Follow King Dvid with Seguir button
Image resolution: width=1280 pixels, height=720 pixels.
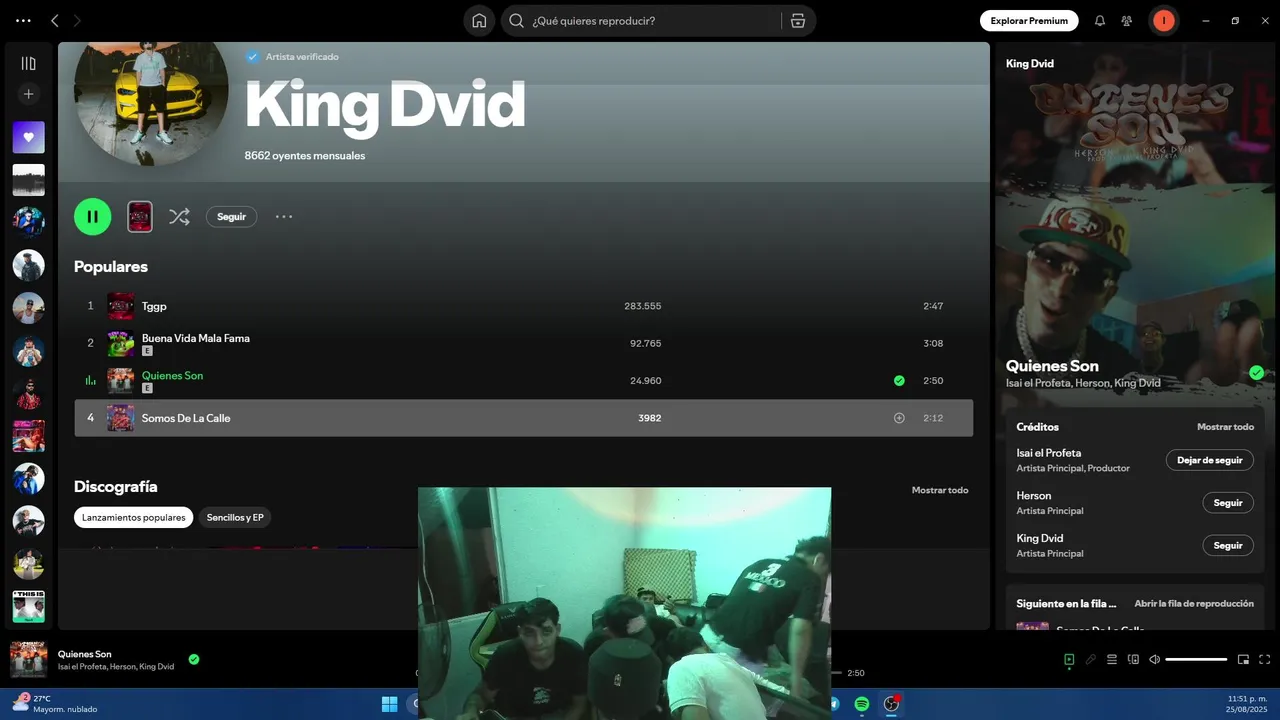click(x=231, y=216)
